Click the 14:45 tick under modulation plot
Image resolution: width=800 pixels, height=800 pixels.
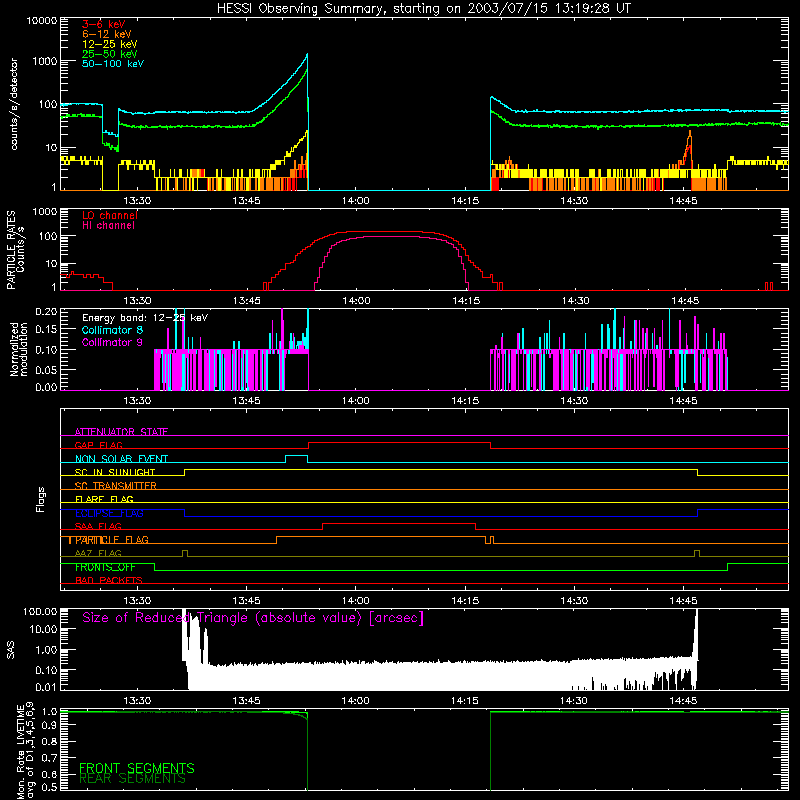click(x=683, y=401)
